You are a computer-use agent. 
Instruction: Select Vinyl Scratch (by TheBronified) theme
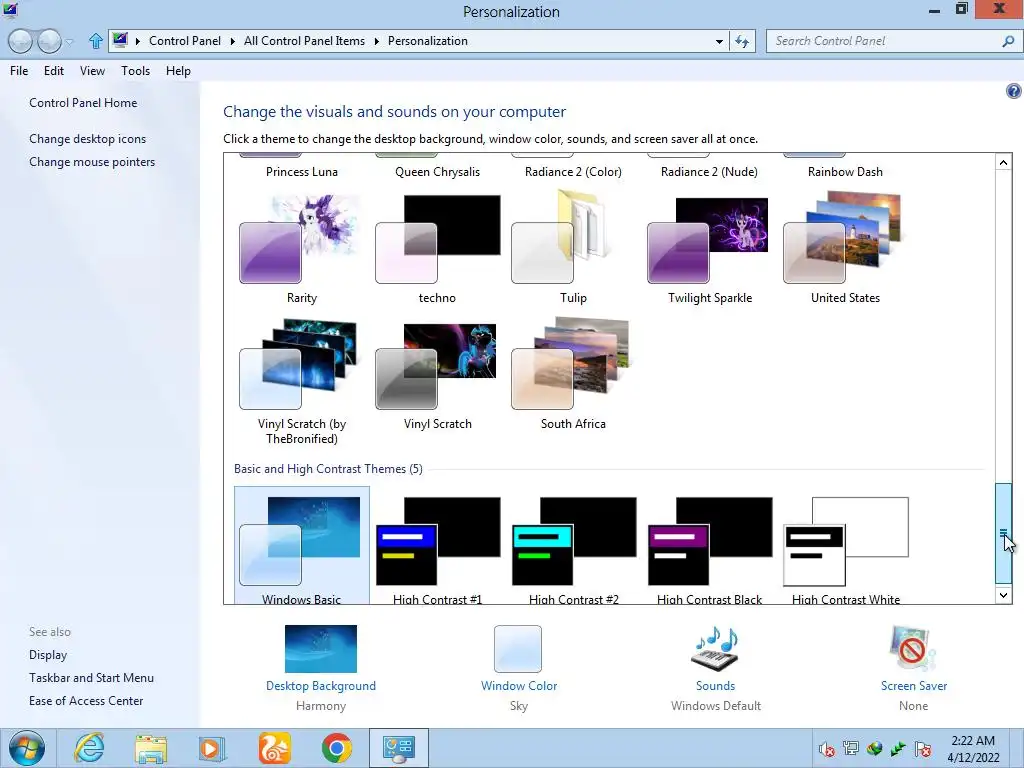(x=301, y=382)
